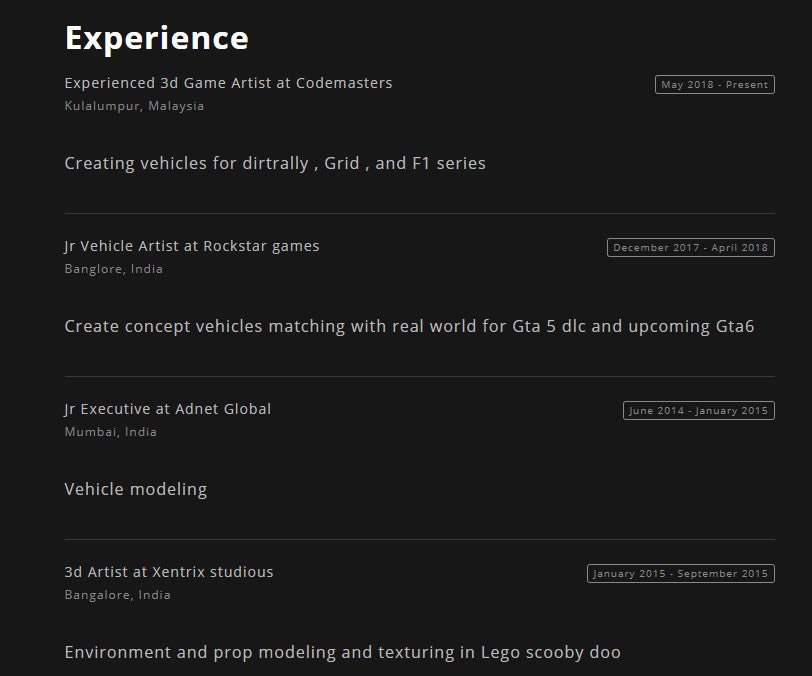Click the January 2015 - September 2015 badge
Viewport: 812px width, 676px height.
point(681,573)
